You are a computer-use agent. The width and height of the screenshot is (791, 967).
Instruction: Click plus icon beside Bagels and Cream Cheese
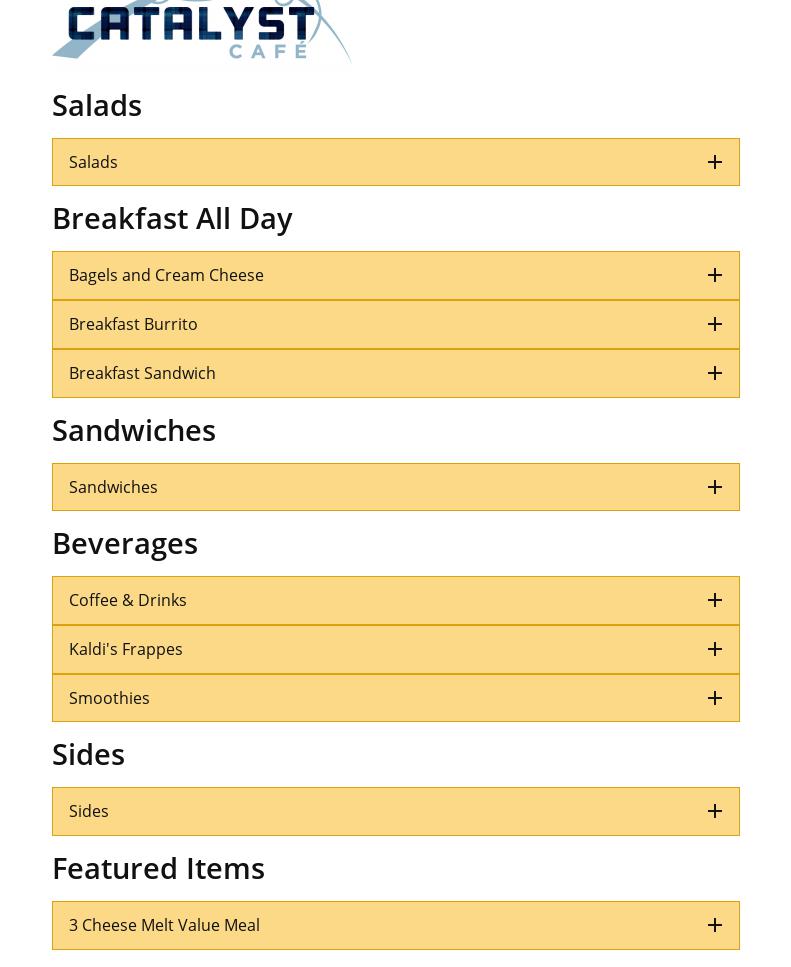pyautogui.click(x=715, y=275)
